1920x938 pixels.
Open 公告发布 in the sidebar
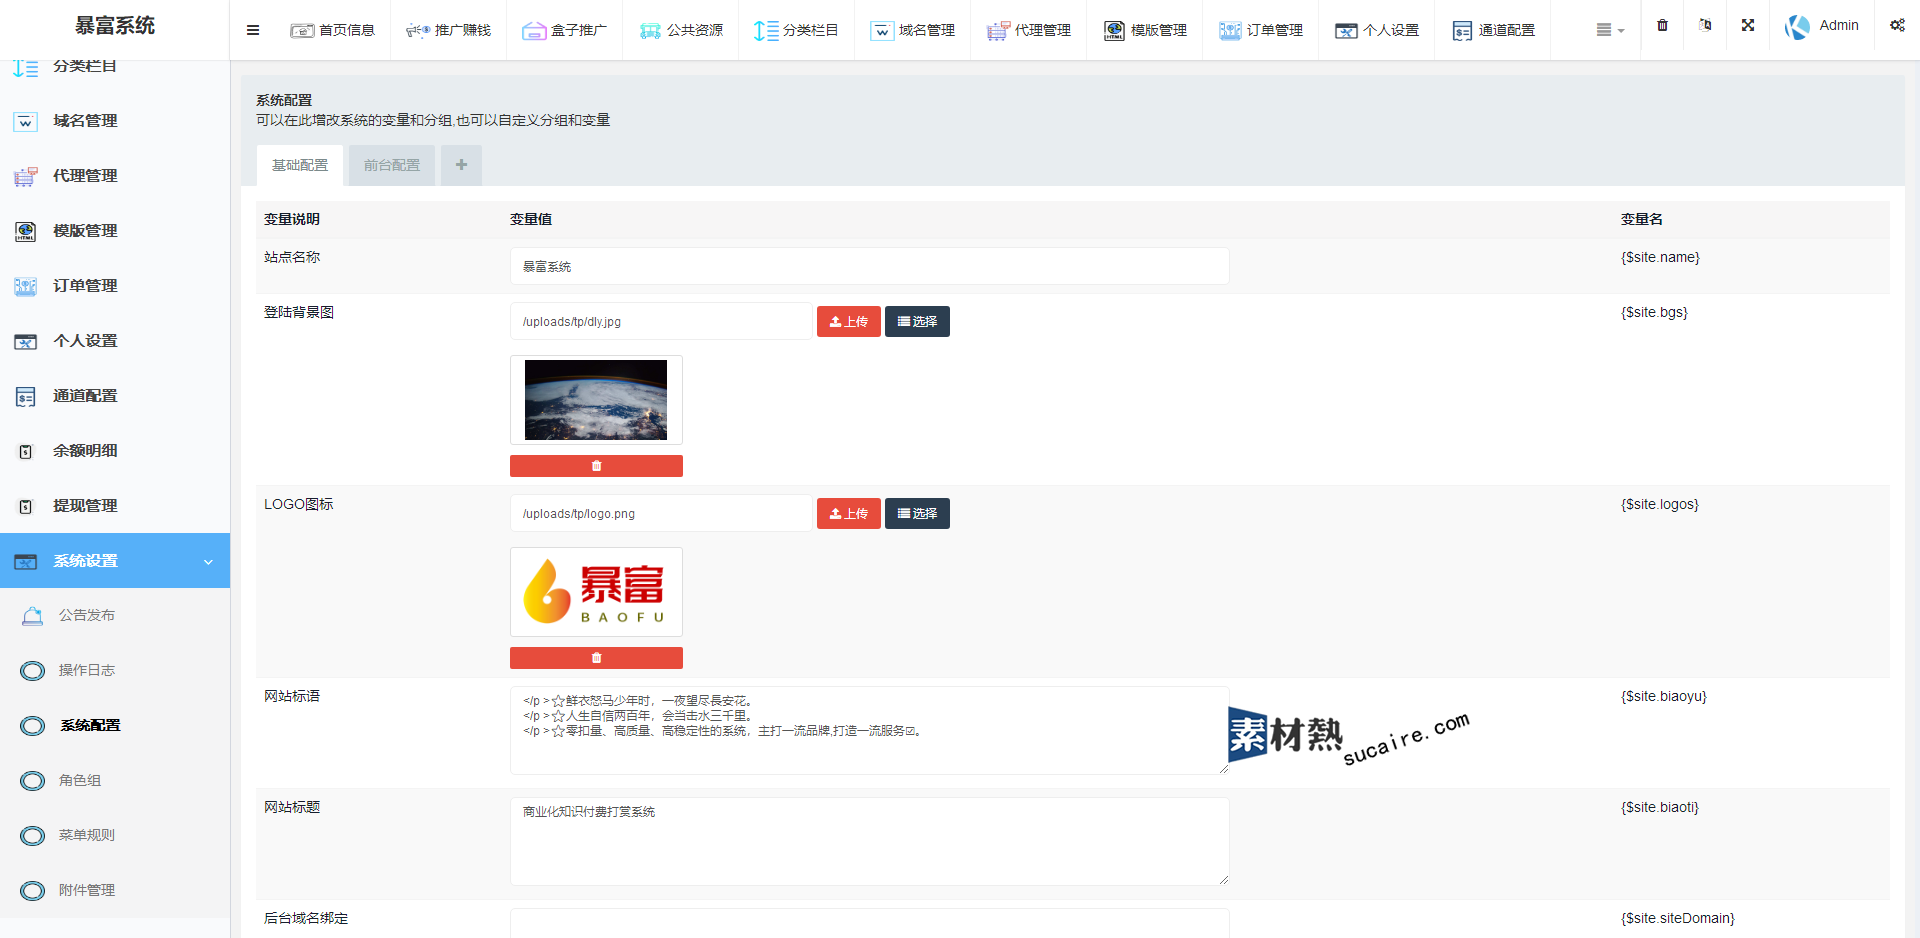click(x=87, y=616)
